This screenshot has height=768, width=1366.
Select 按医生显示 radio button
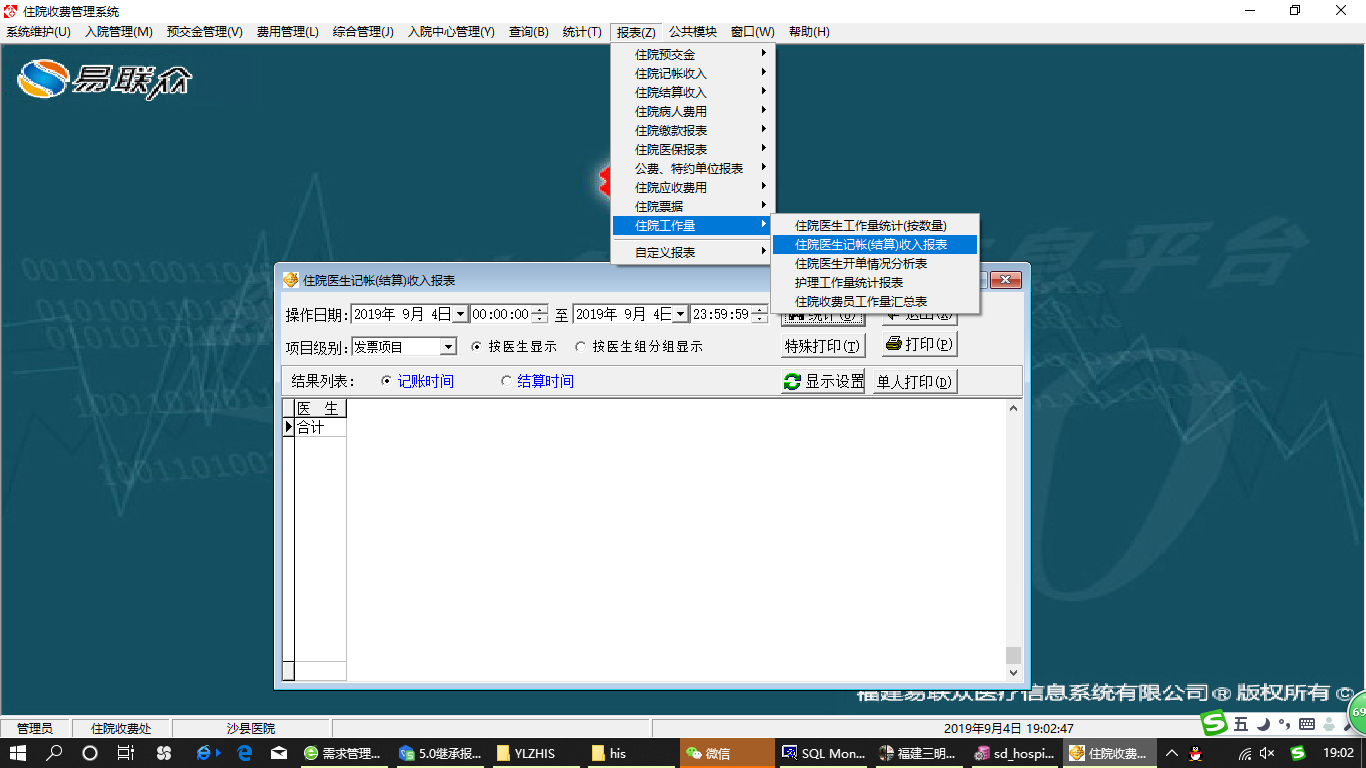(x=514, y=347)
